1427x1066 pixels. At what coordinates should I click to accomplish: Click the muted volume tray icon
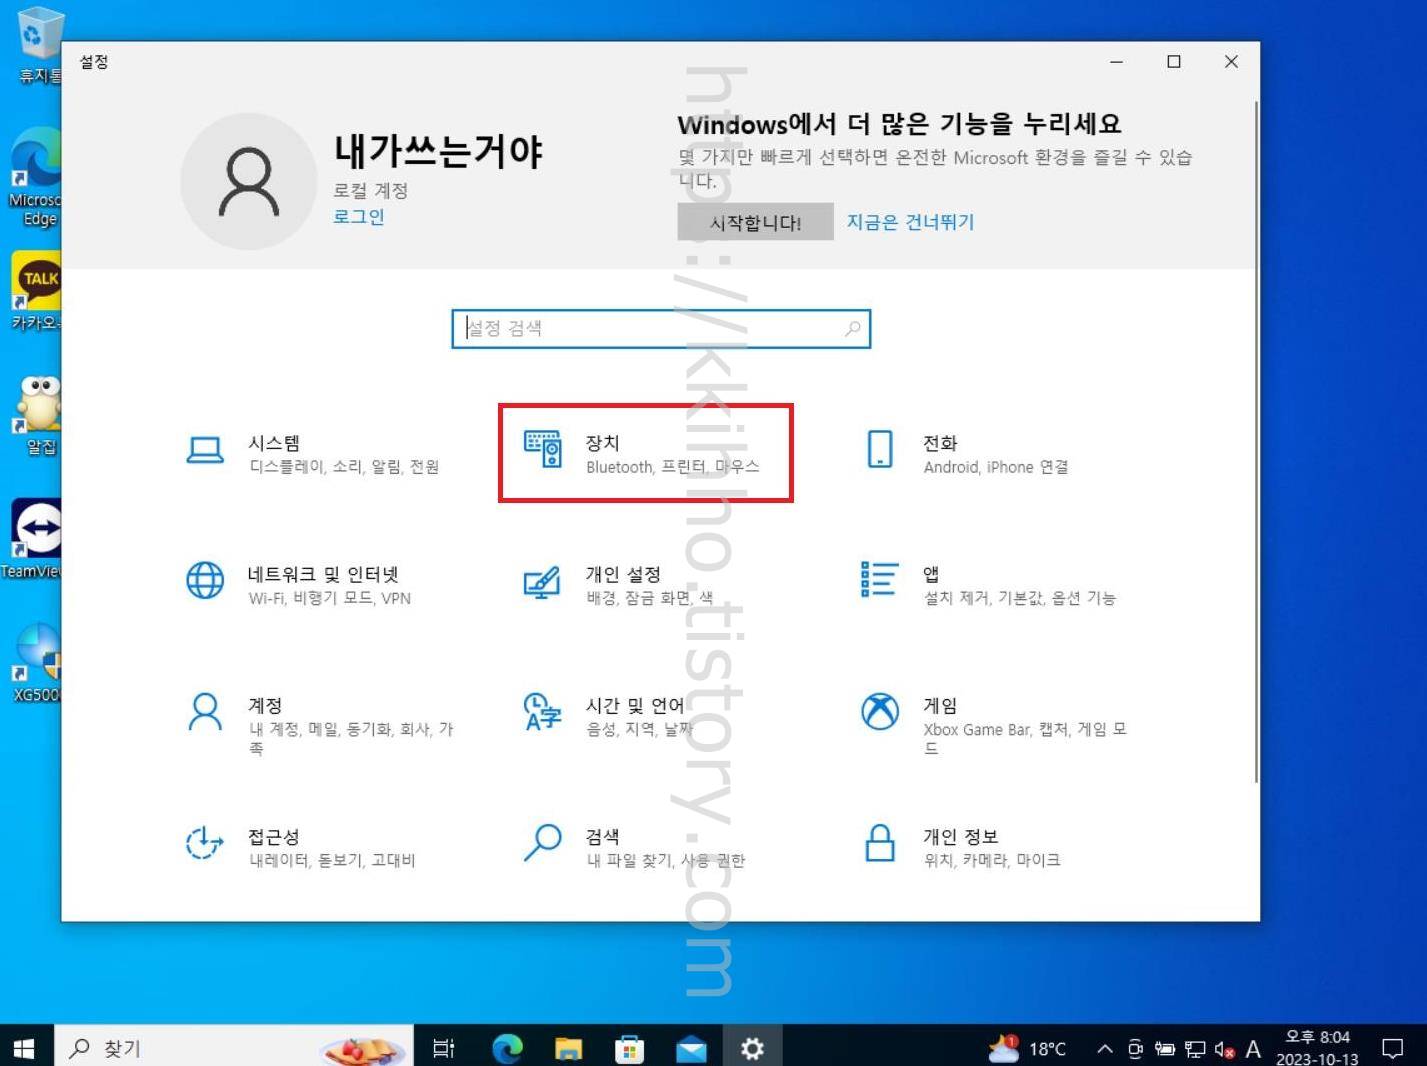(1224, 1049)
